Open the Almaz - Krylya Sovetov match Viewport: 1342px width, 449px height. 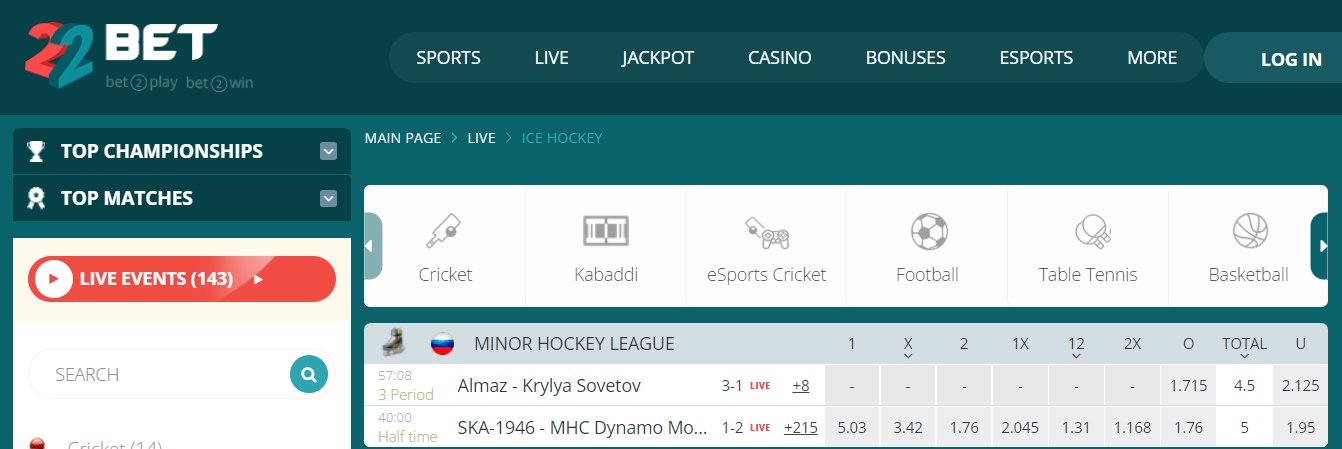click(x=549, y=386)
